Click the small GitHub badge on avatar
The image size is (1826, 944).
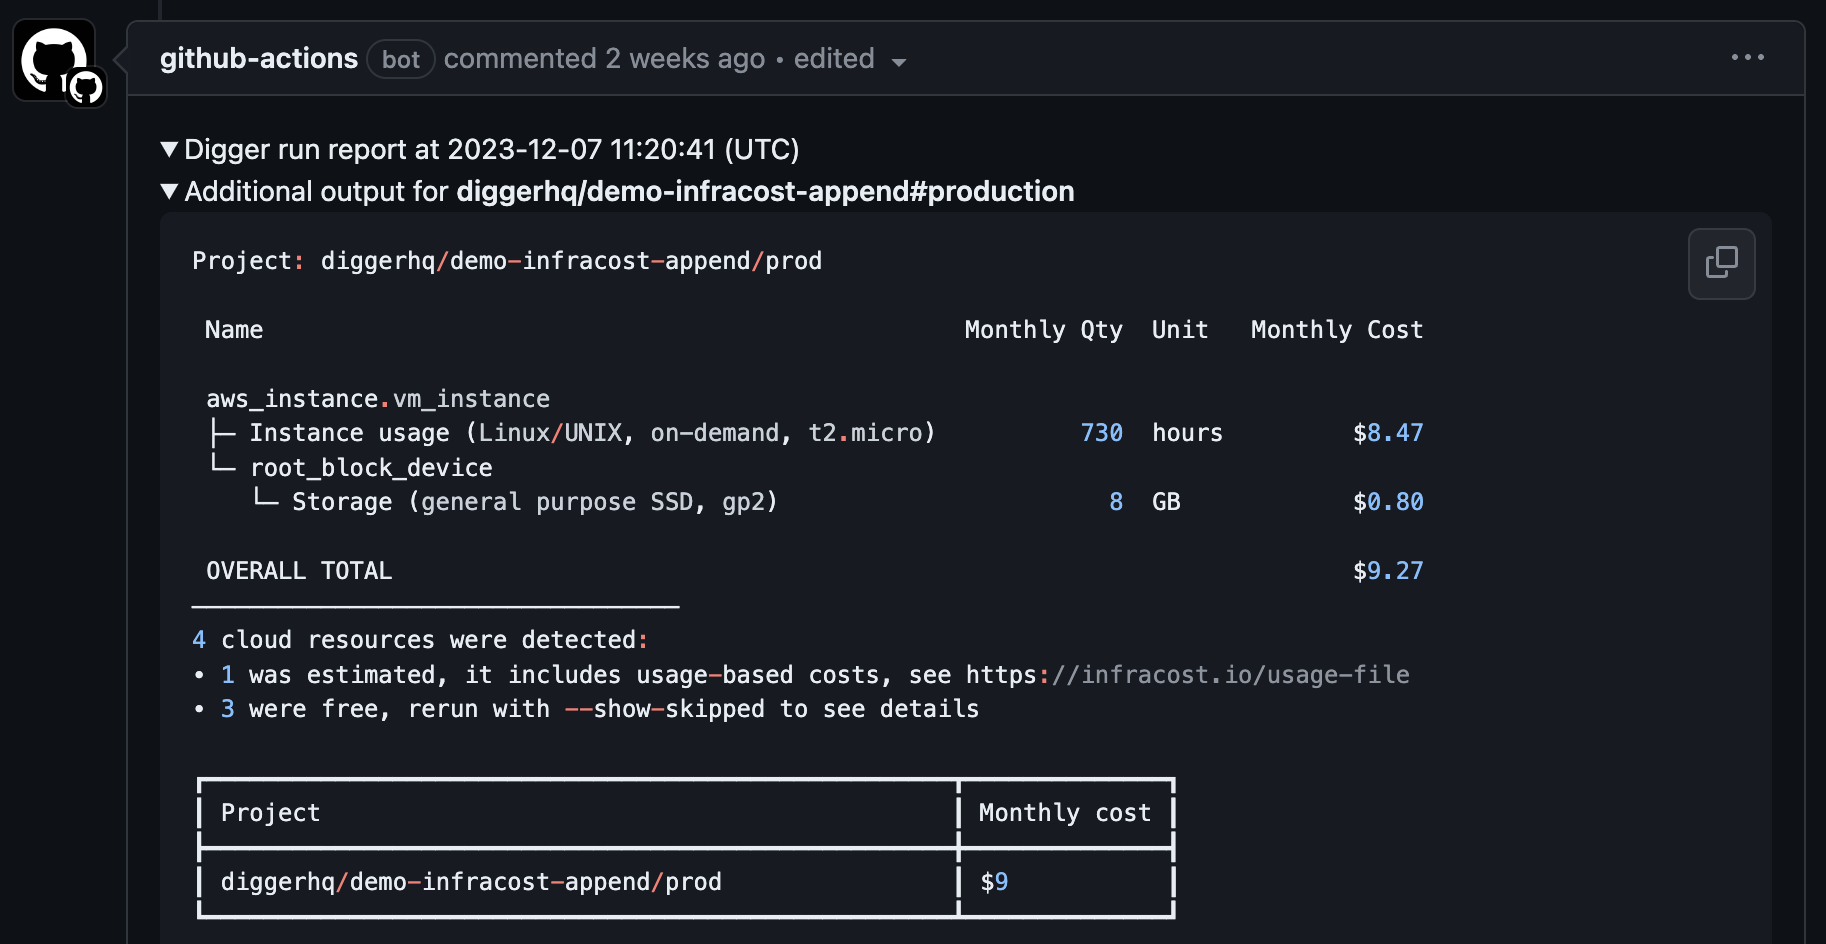86,87
